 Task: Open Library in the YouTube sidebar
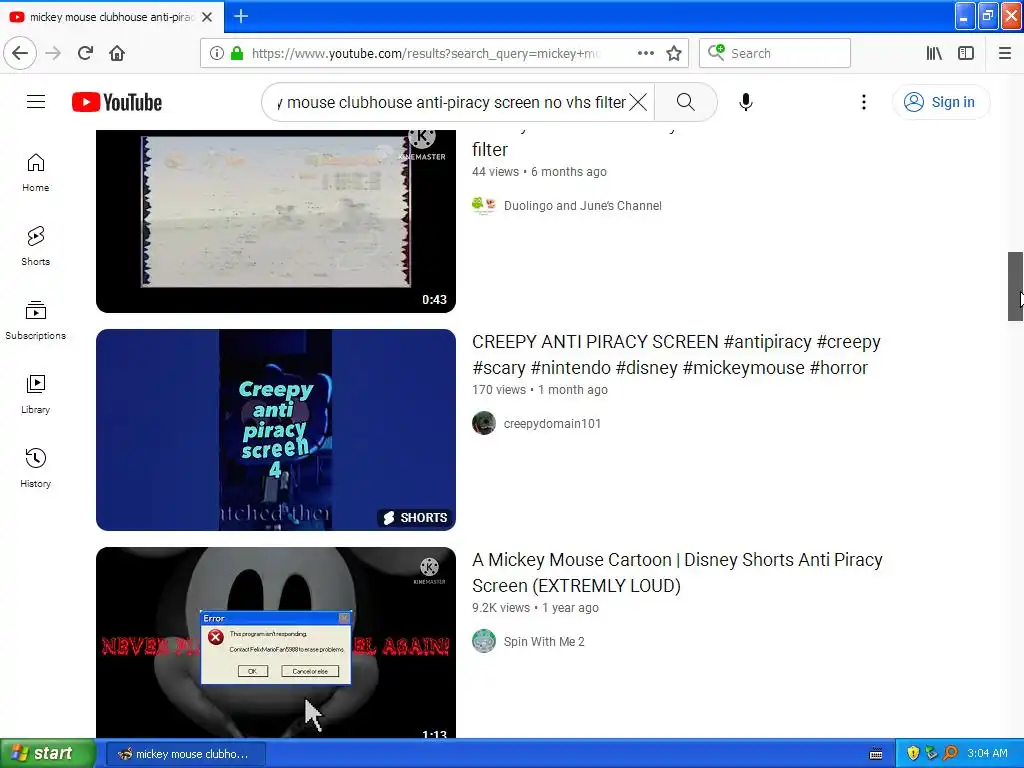tap(36, 395)
